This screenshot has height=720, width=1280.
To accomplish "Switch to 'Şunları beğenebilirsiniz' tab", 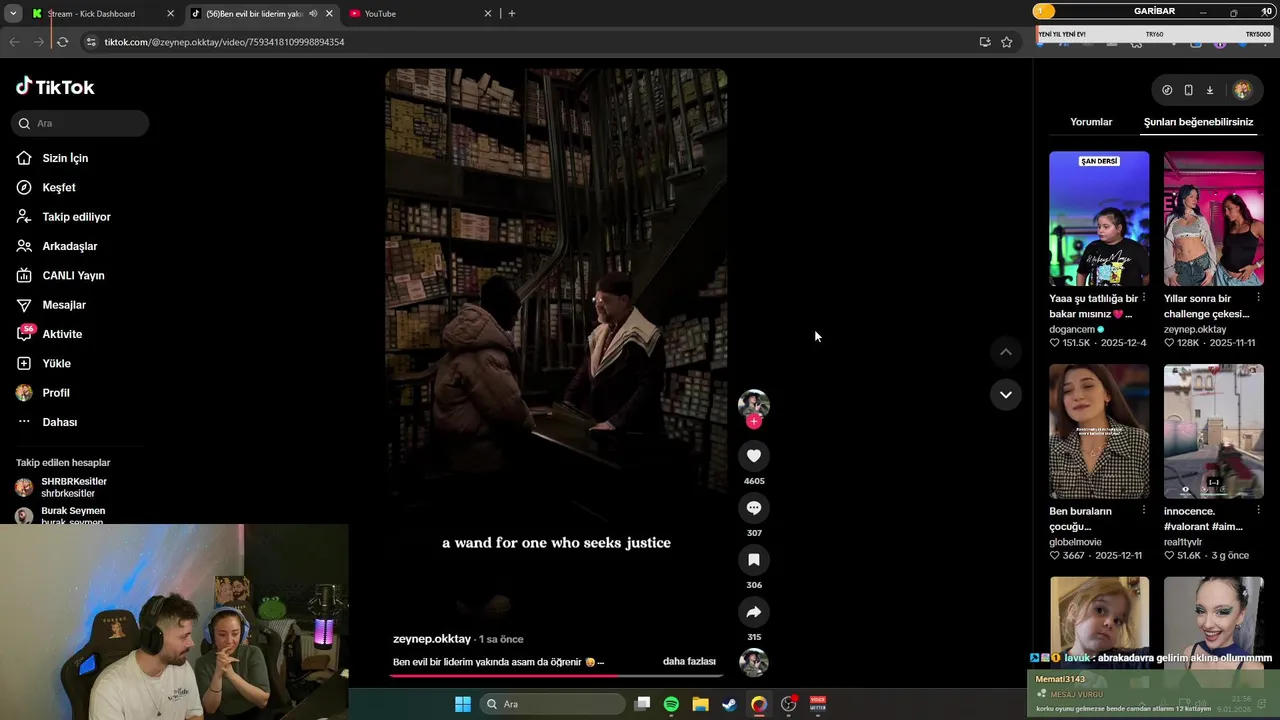I will tap(1198, 122).
